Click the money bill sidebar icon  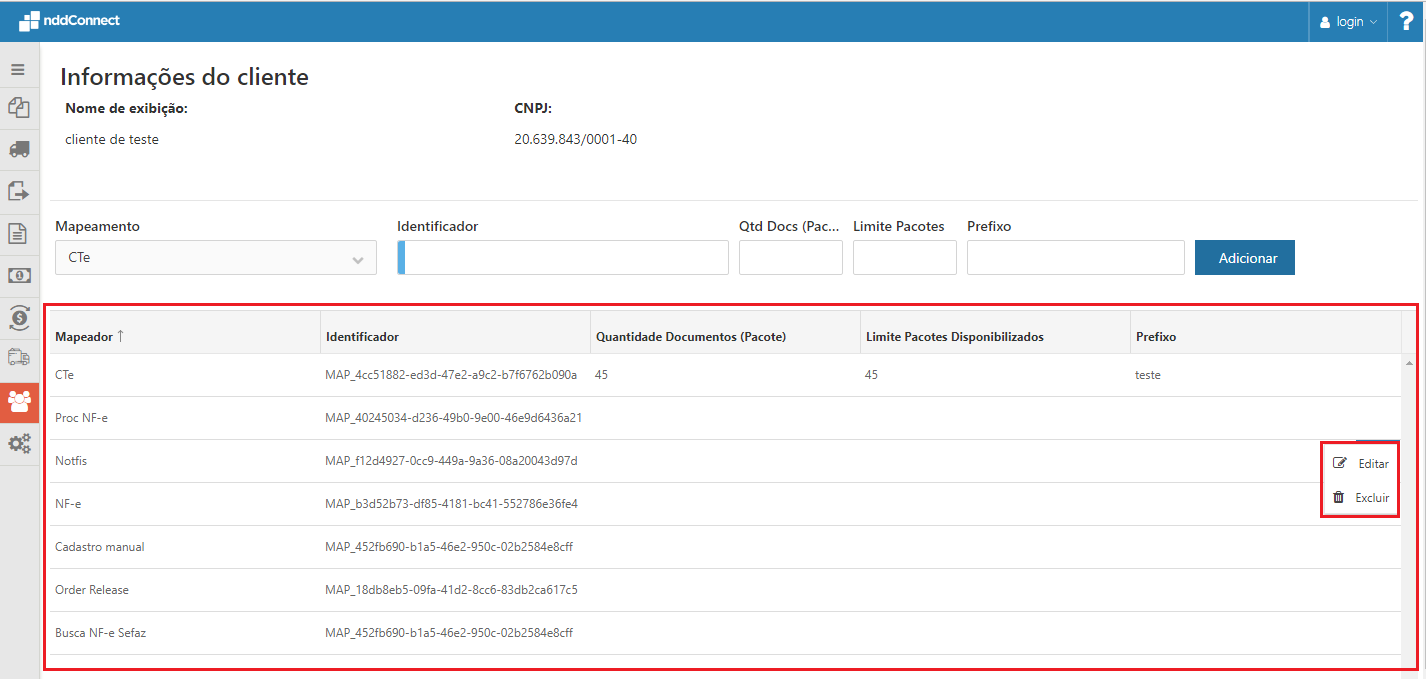point(19,275)
